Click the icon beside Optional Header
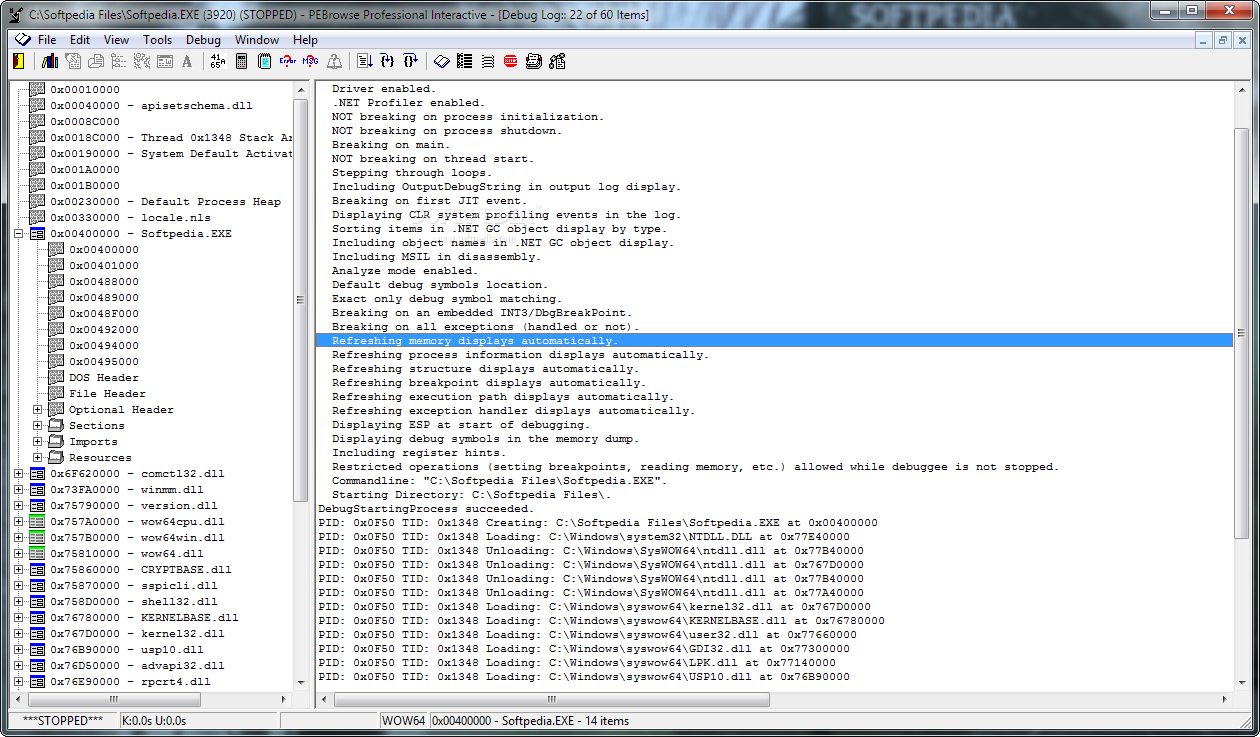Screen dimensions: 1260x737 tap(56, 409)
